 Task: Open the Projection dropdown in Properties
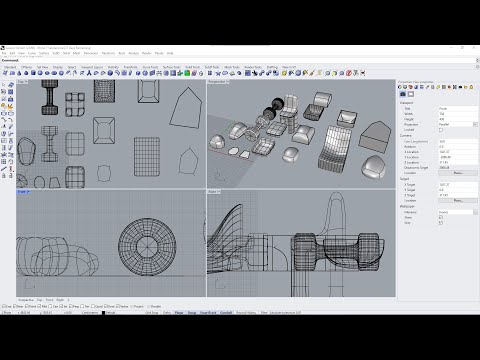tap(475, 124)
